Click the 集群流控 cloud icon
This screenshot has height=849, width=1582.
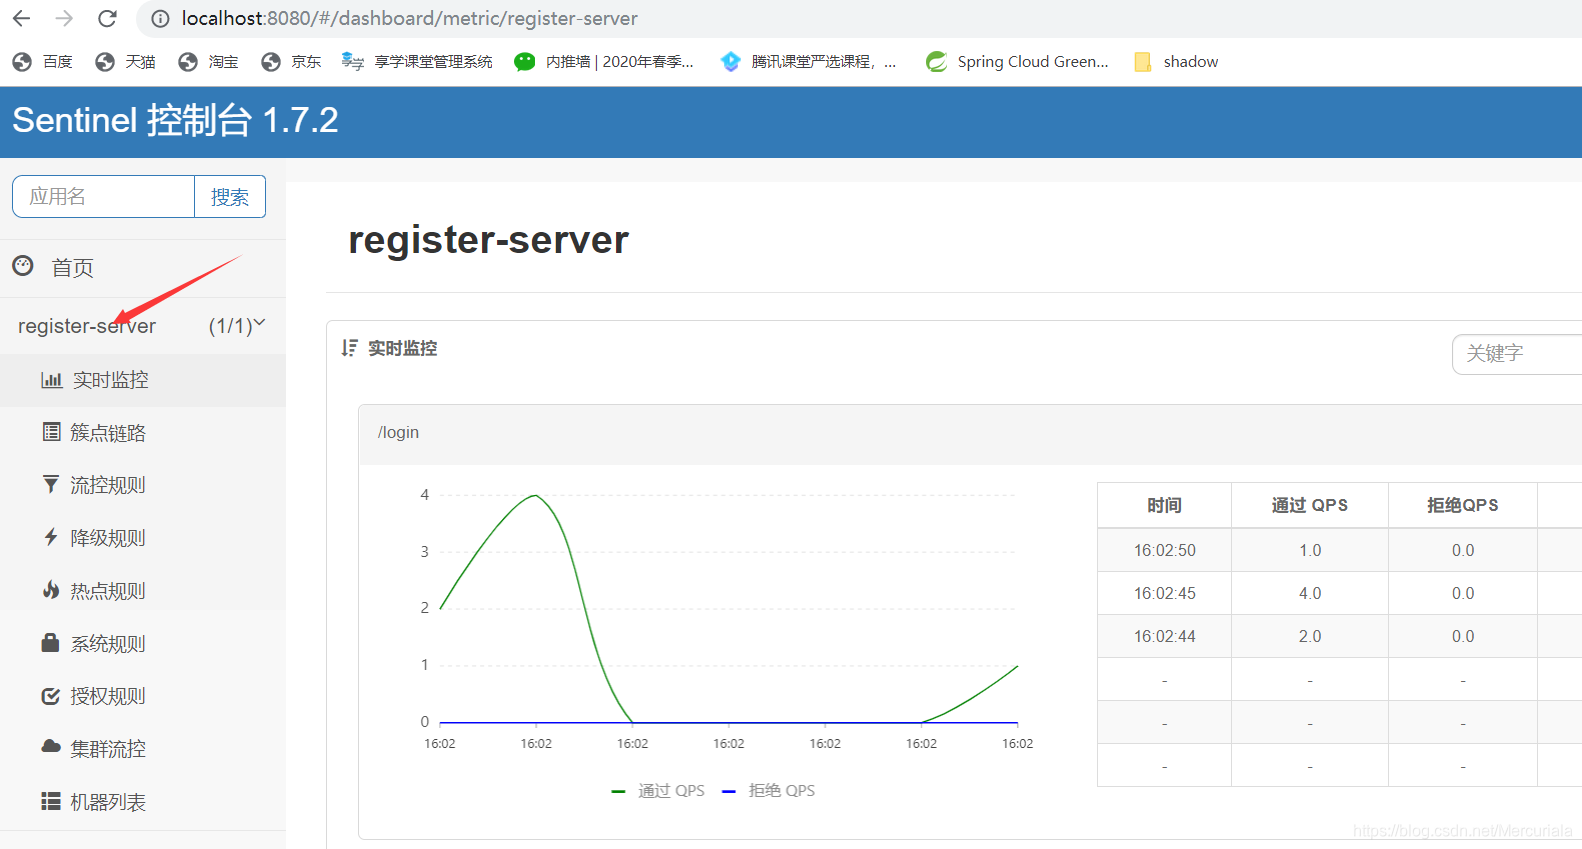51,746
